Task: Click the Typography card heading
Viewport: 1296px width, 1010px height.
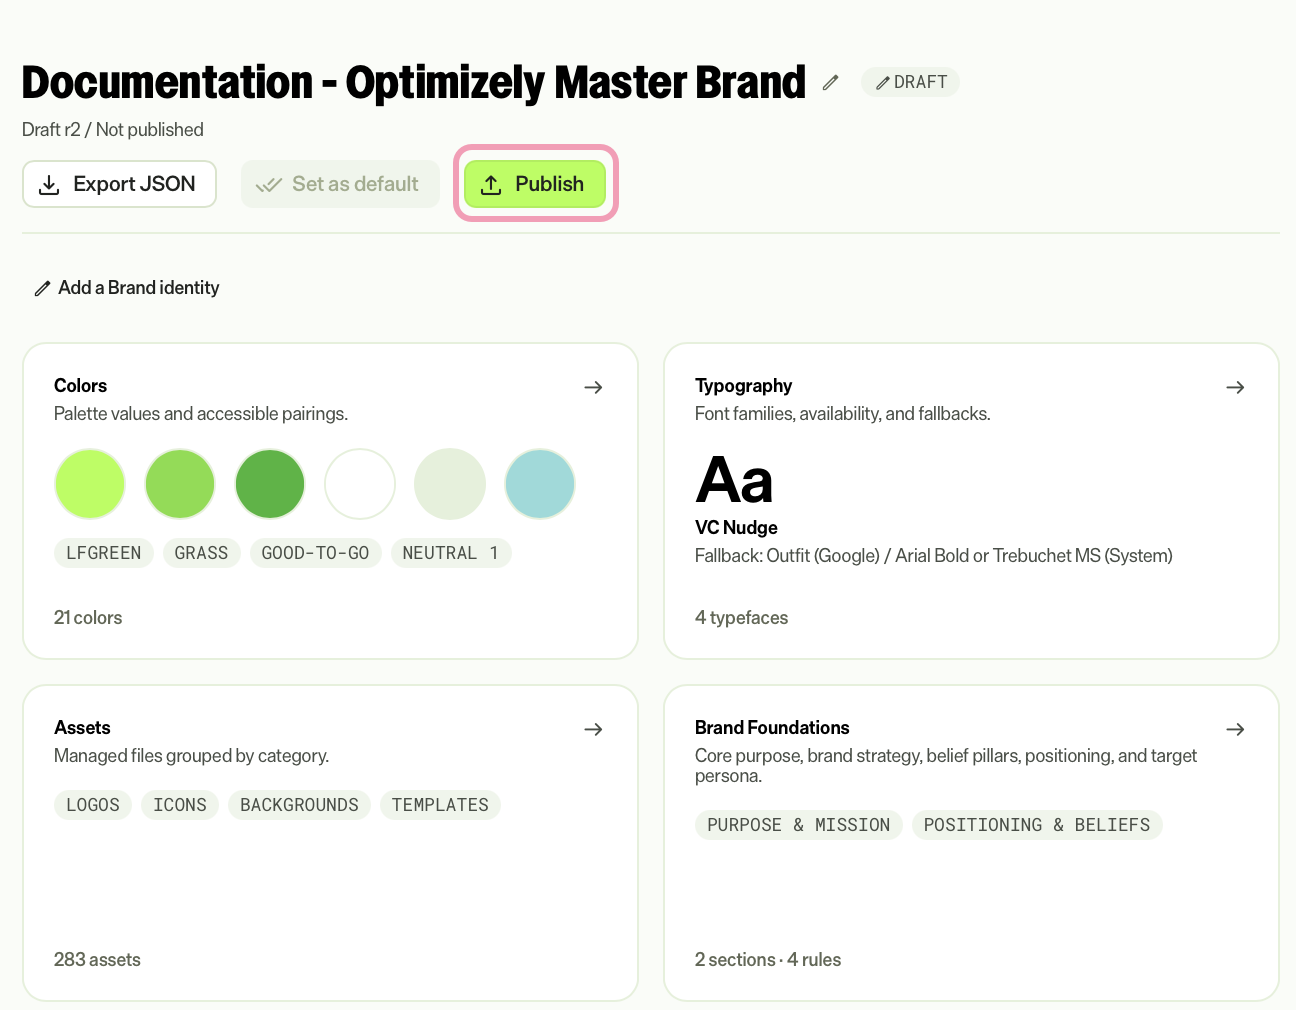Action: tap(743, 386)
